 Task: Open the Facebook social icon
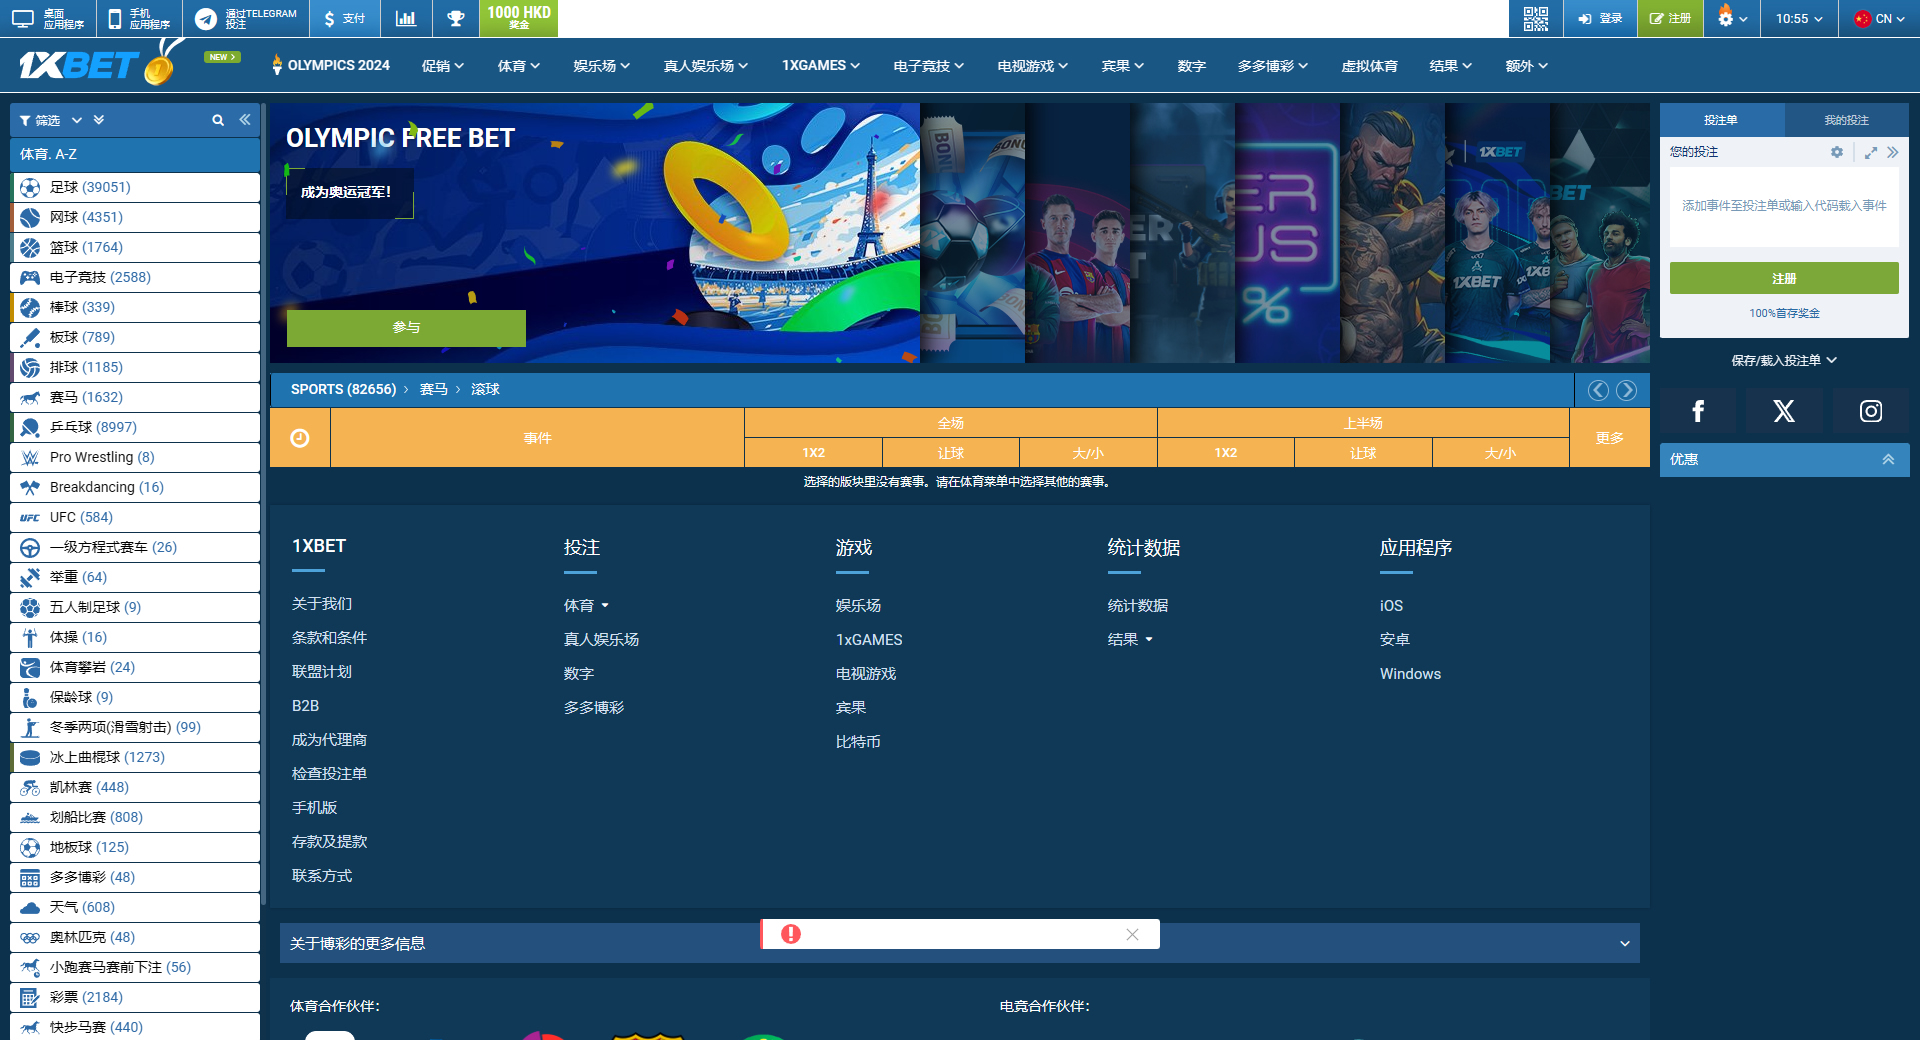pos(1698,411)
